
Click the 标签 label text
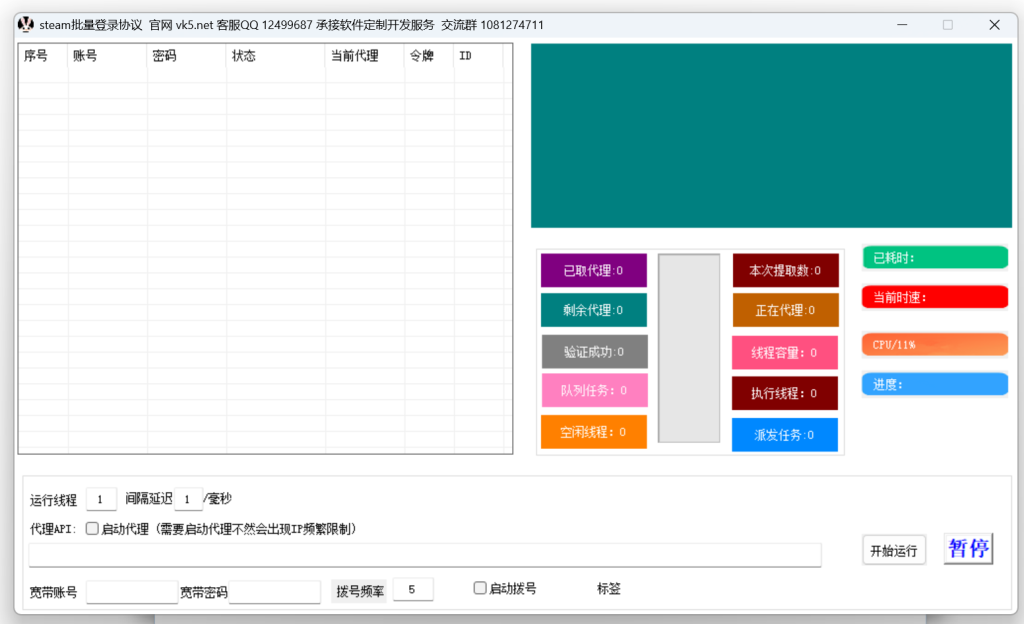click(609, 589)
